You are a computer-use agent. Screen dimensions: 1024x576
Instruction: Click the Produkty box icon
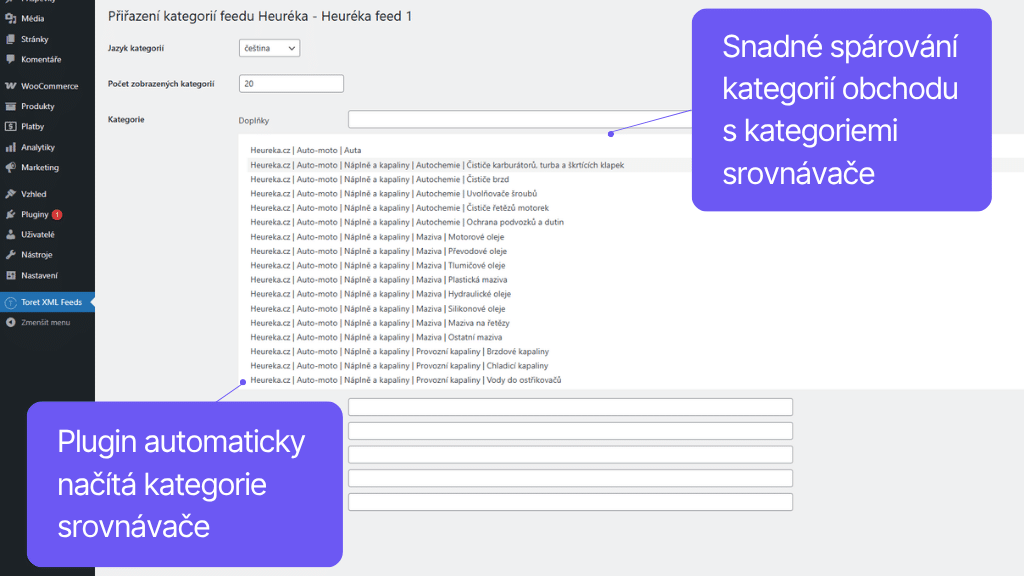point(10,106)
